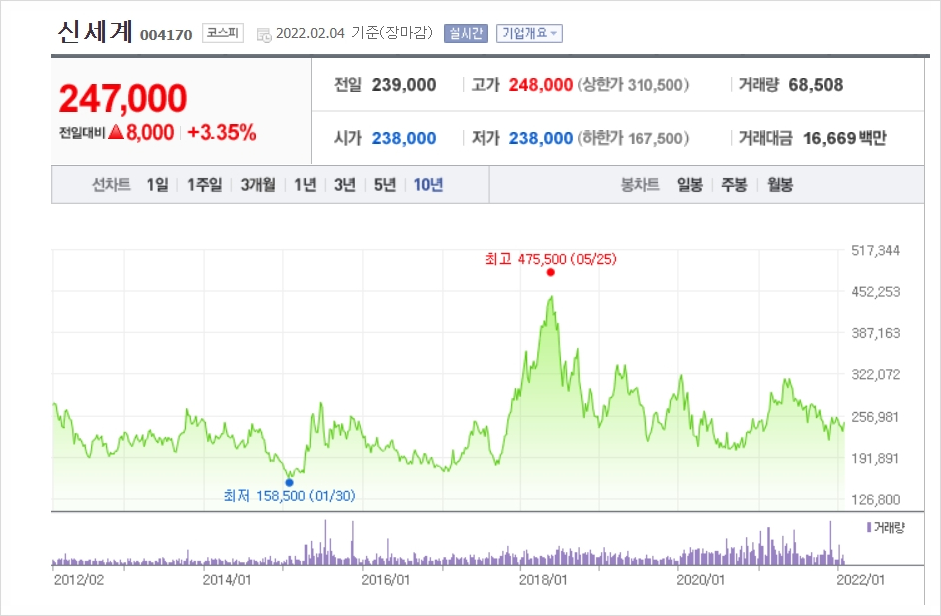This screenshot has width=941, height=616.
Task: Click the 2022.02.04 기준(장마감) date text
Action: pos(354,33)
